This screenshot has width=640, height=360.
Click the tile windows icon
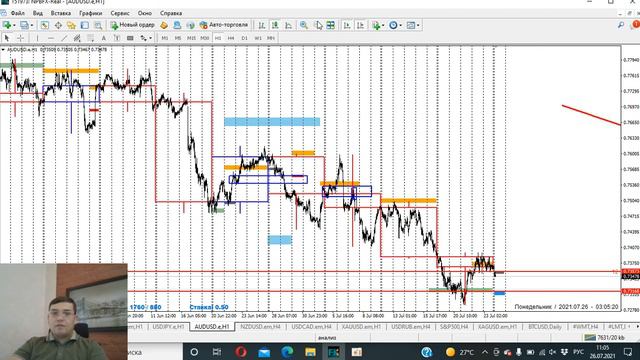(x=331, y=25)
